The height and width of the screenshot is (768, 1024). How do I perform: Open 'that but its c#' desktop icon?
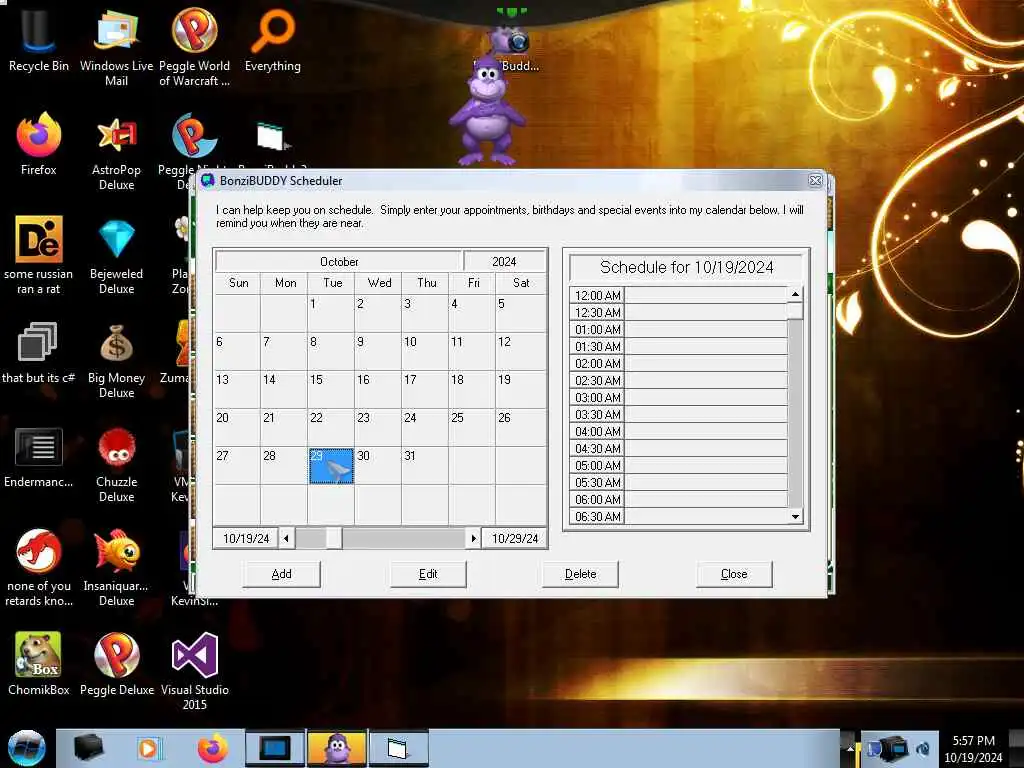[x=39, y=351]
